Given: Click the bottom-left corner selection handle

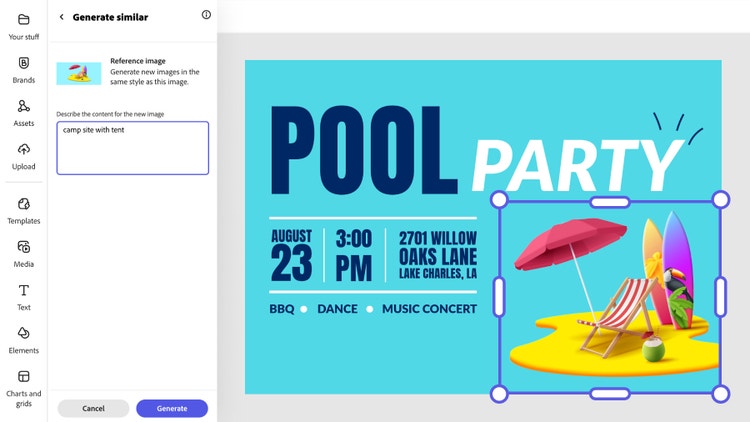Looking at the screenshot, I should [499, 394].
